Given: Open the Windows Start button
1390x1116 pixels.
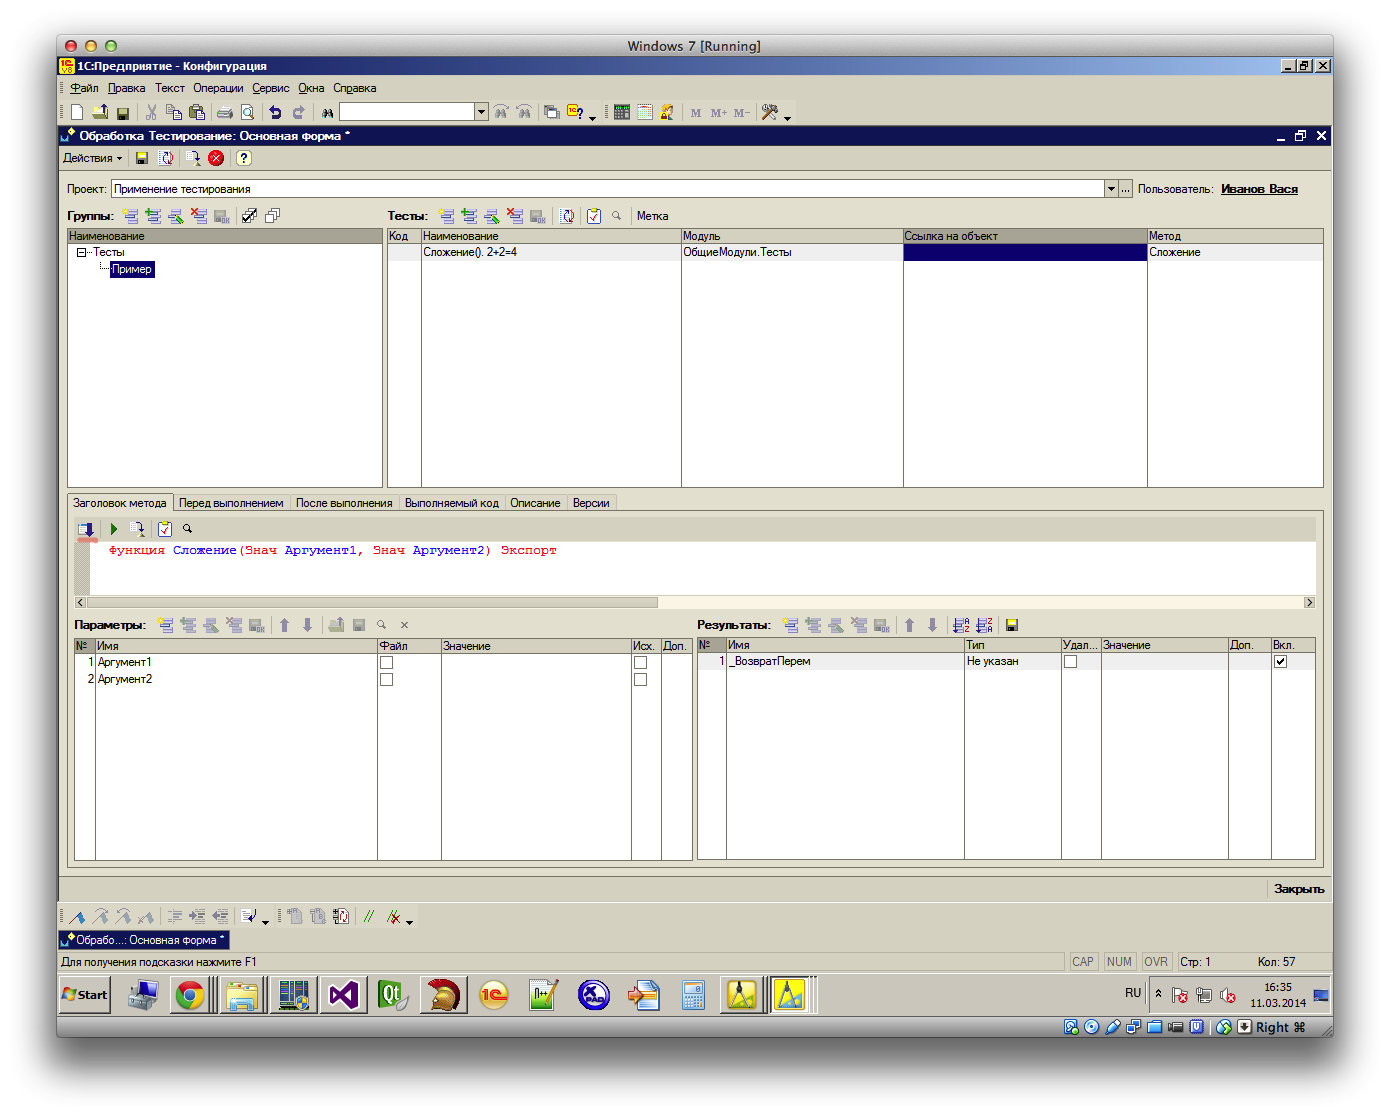Looking at the screenshot, I should point(85,994).
